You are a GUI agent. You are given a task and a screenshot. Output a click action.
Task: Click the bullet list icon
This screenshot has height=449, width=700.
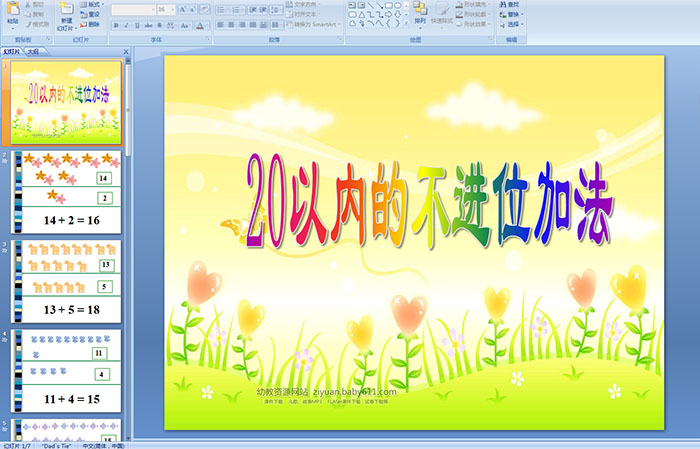click(x=223, y=9)
